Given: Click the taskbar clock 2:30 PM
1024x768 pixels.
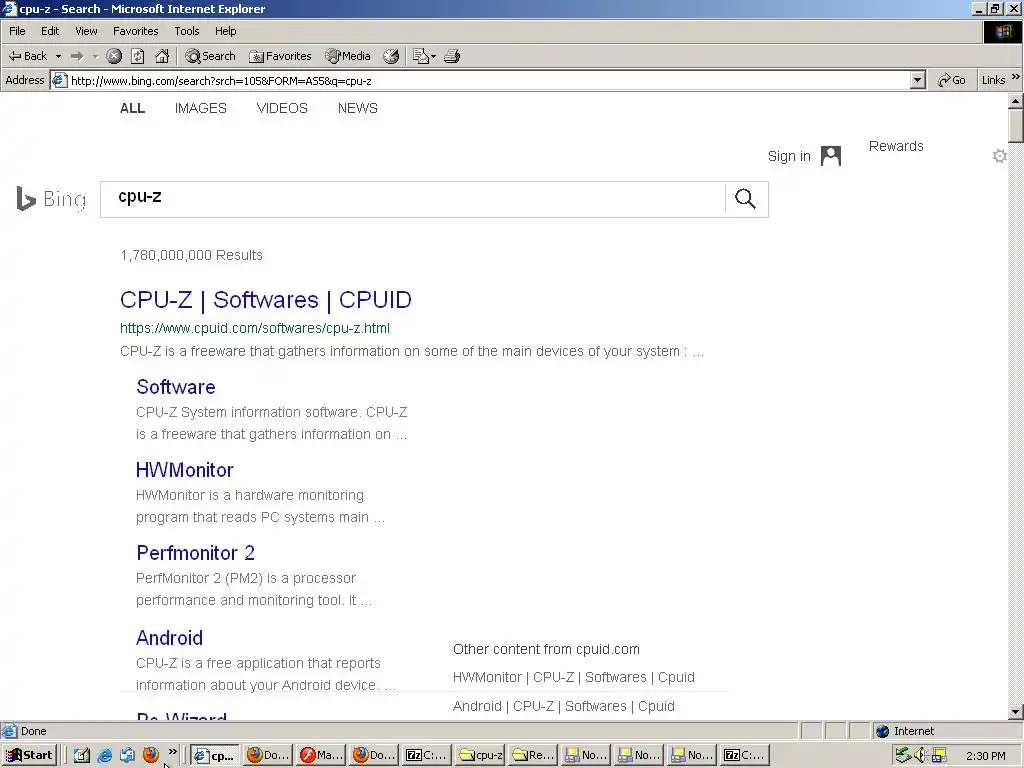Looking at the screenshot, I should 985,756.
